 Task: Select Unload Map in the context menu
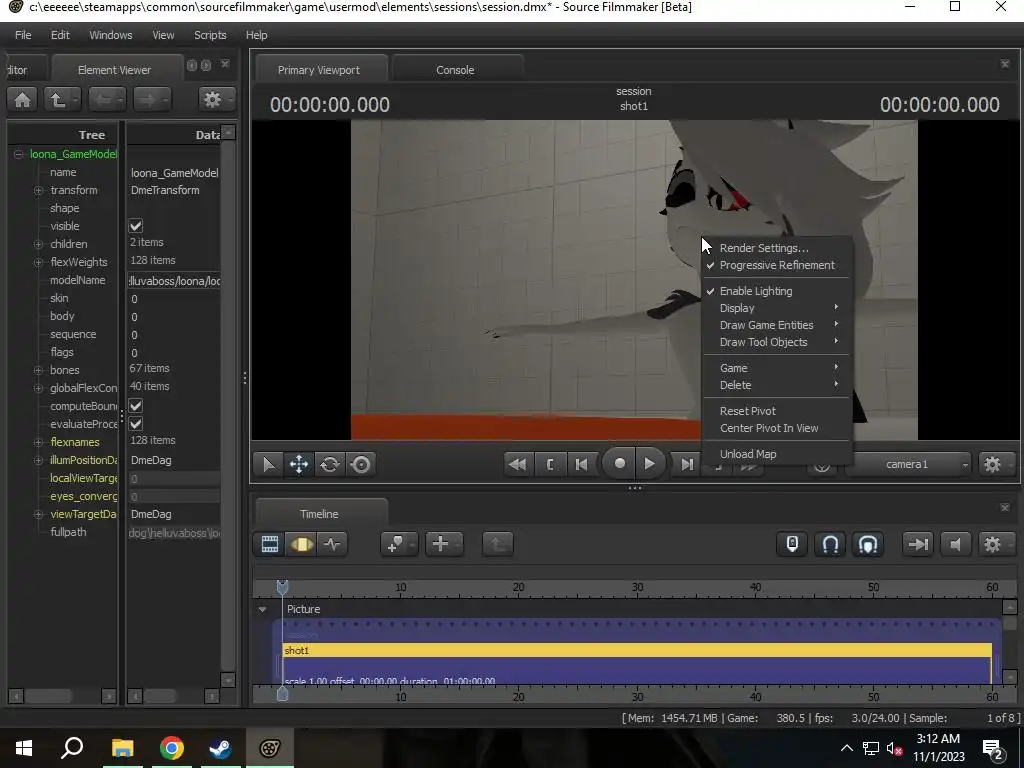(777, 454)
